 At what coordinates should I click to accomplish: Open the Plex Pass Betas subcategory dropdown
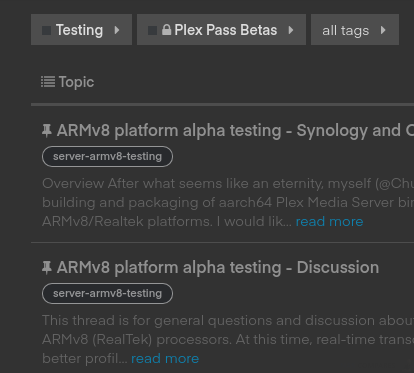(221, 30)
